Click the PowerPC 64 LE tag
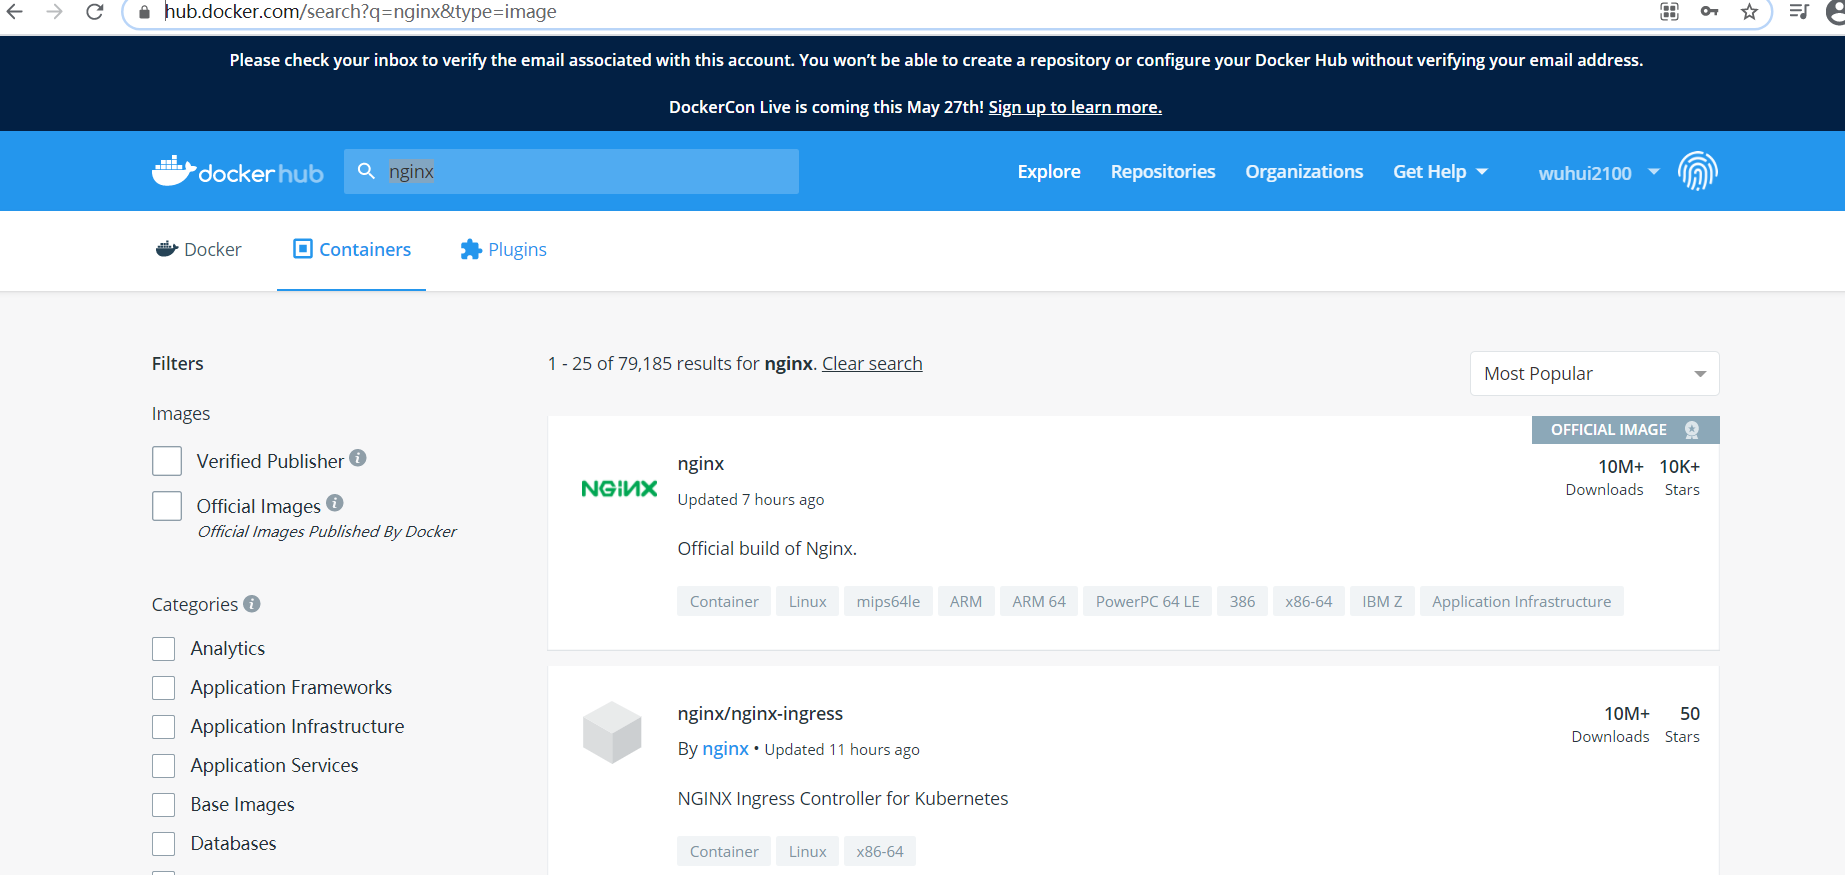This screenshot has height=875, width=1845. (x=1147, y=602)
